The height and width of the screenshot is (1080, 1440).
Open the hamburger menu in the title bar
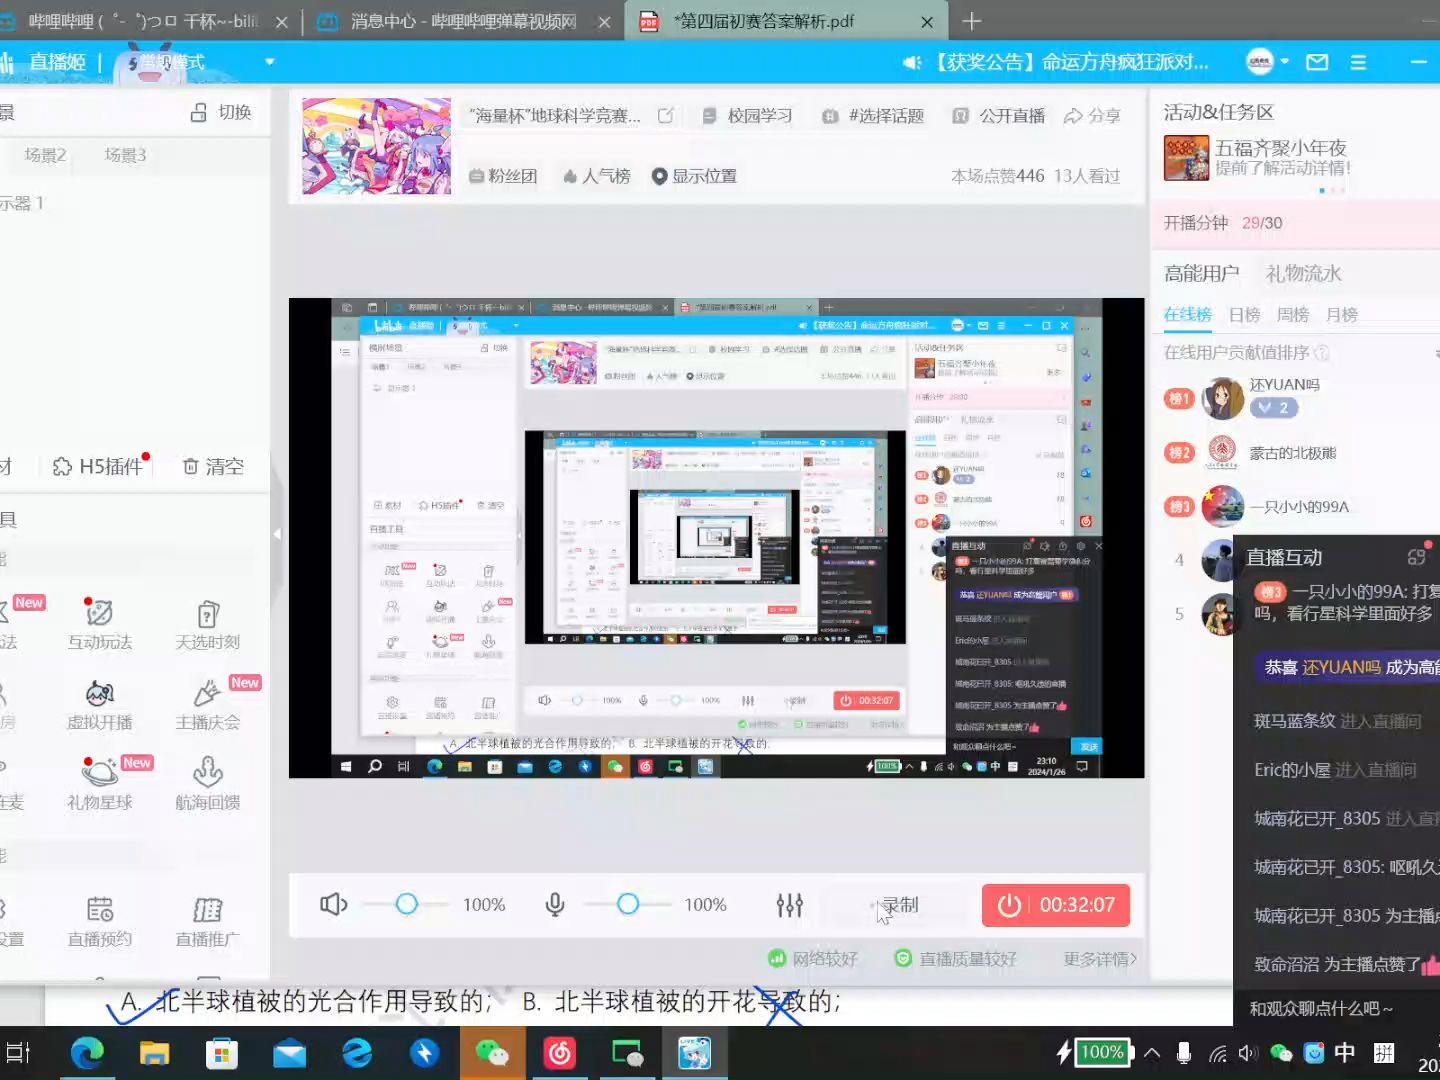[1358, 62]
